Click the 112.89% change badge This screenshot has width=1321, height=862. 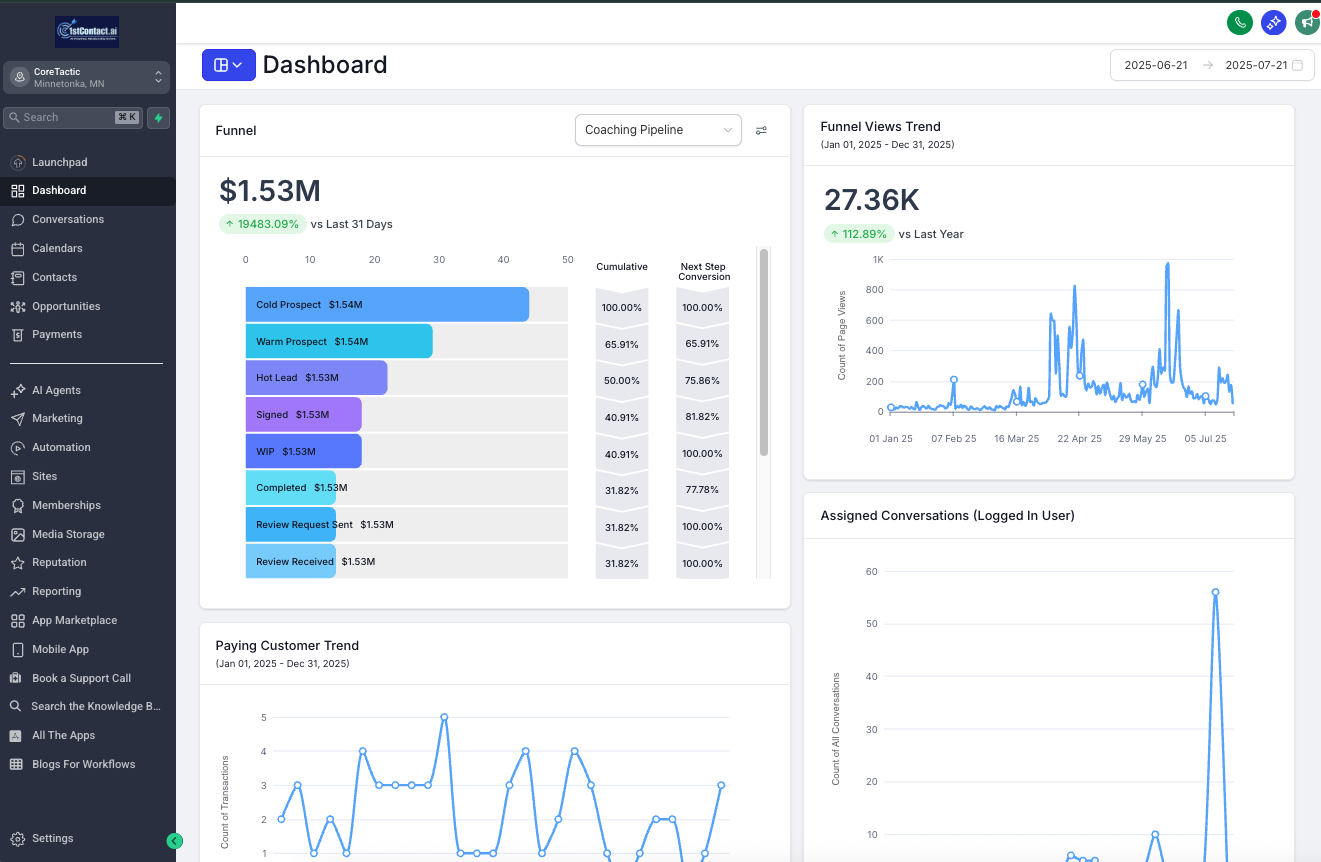858,234
